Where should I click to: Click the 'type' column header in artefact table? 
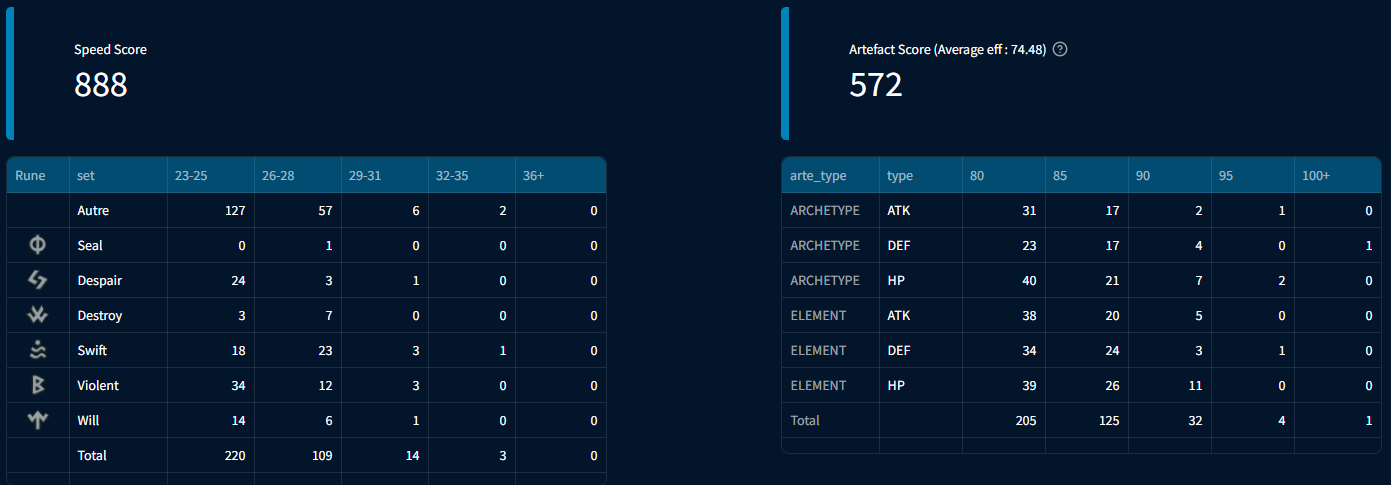point(900,175)
